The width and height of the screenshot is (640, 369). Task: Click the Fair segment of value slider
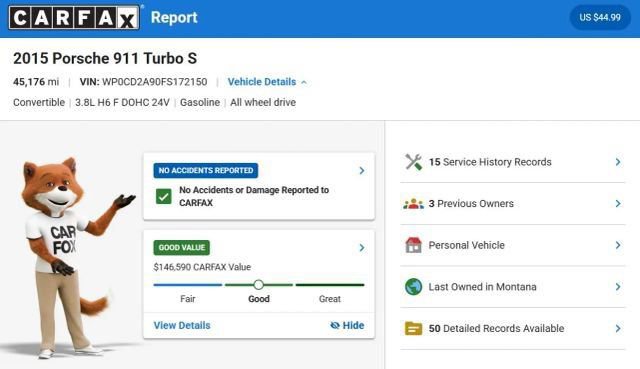click(188, 285)
